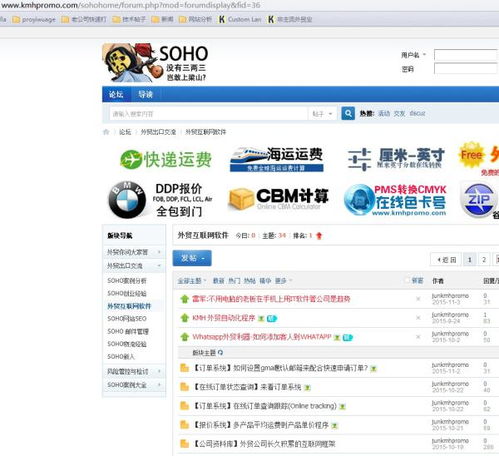Click the proyiwuage bookmark folder

click(34, 20)
